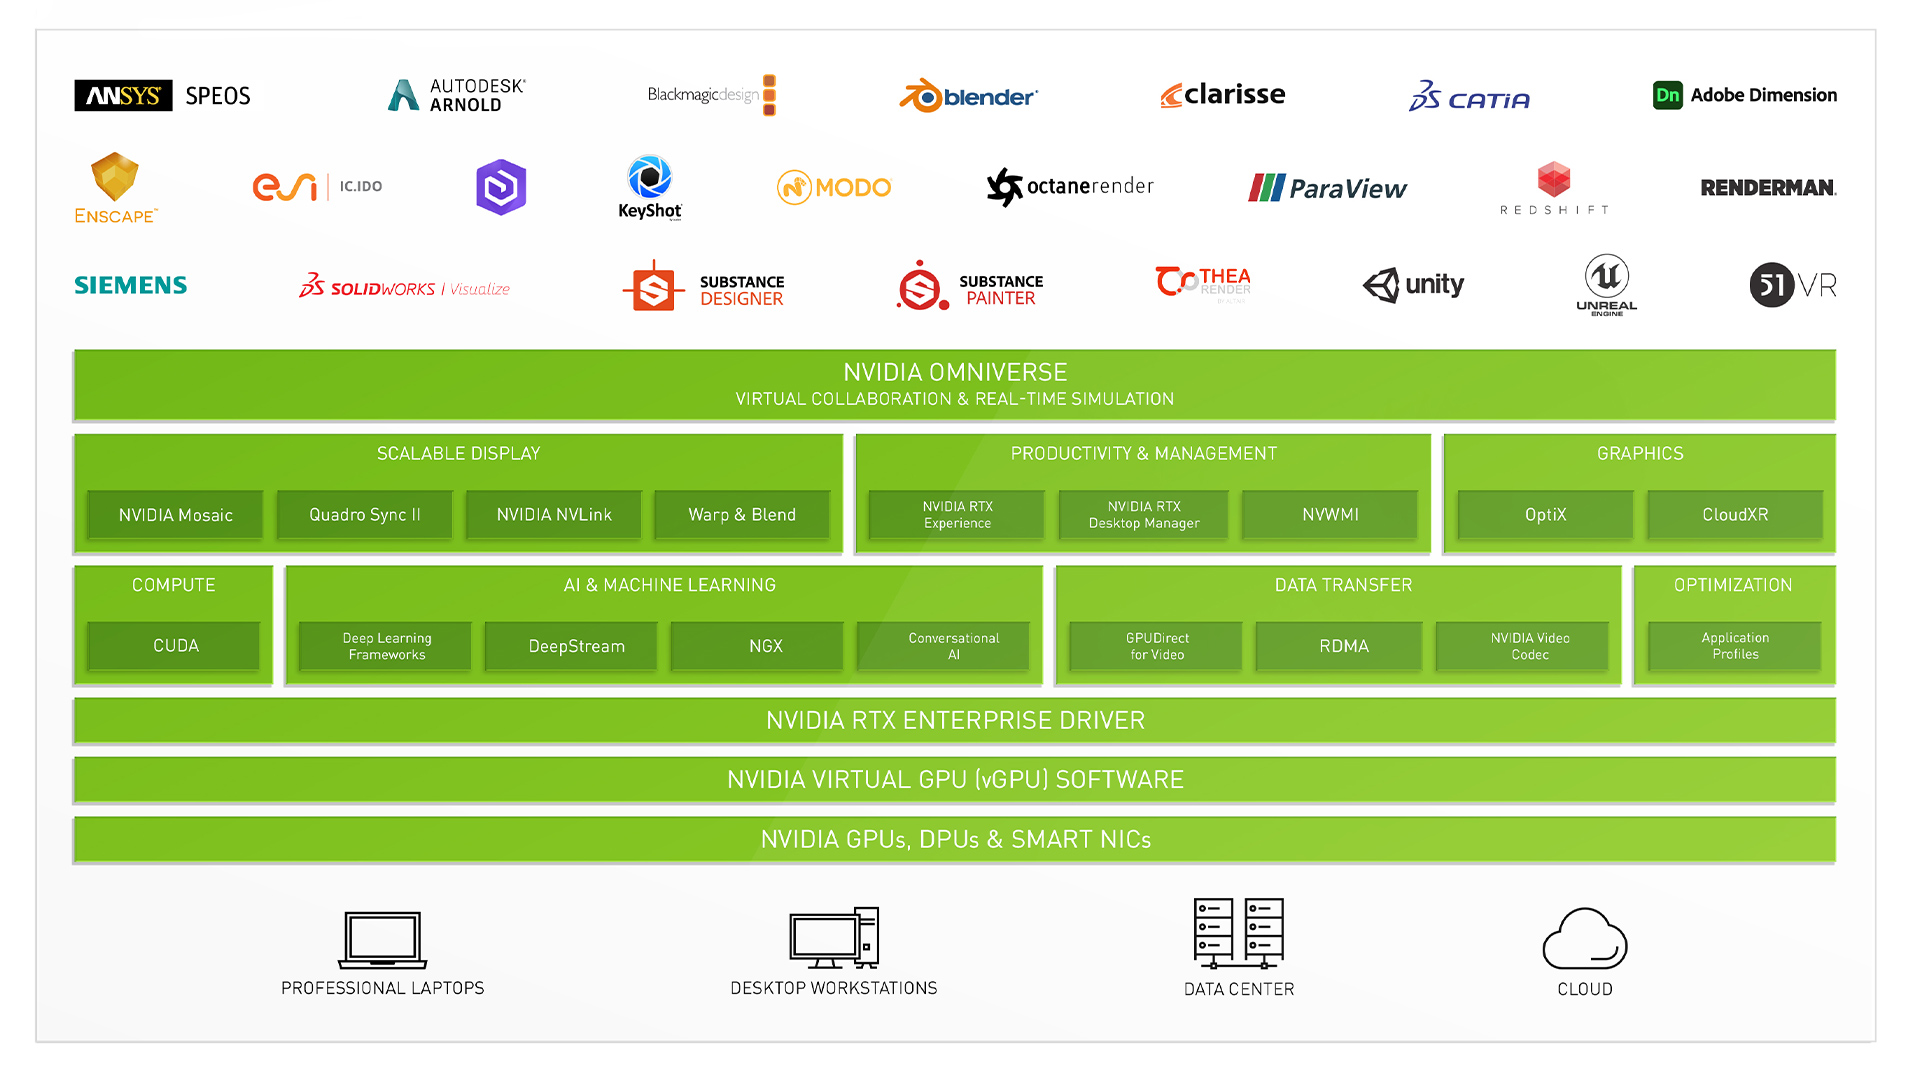The height and width of the screenshot is (1073, 1908).
Task: Click the CloudXR box
Action: click(x=1734, y=515)
